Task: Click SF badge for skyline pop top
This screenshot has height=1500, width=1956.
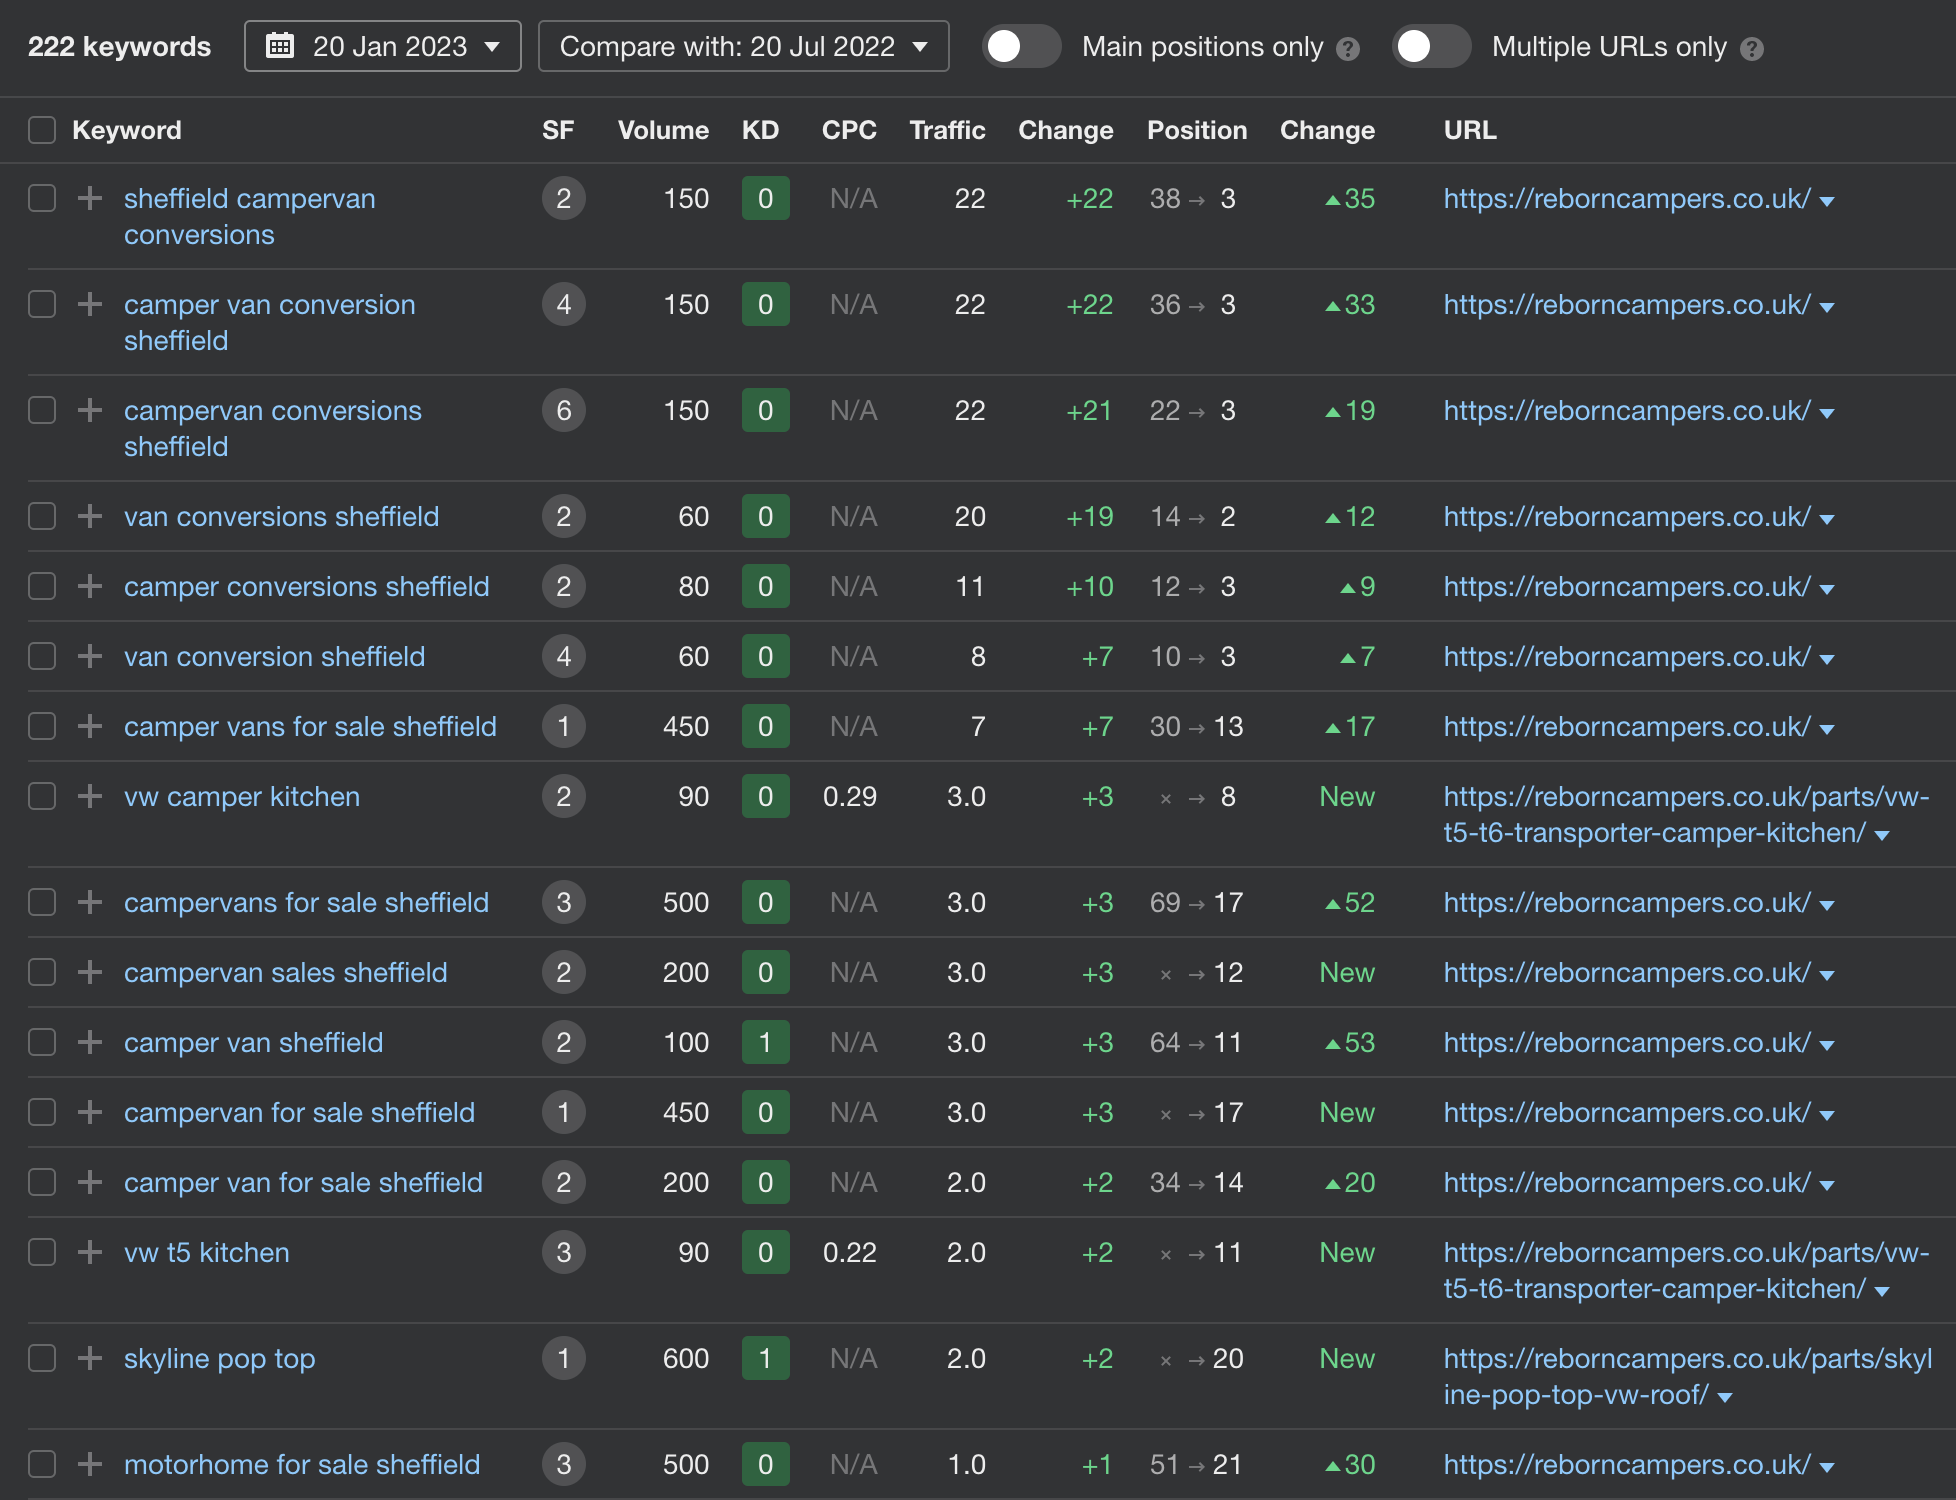Action: 564,1358
